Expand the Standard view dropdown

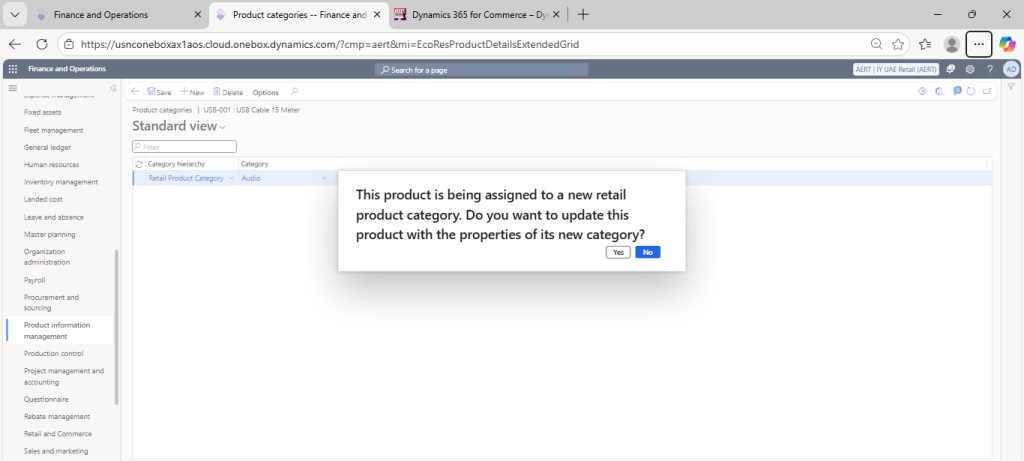(222, 127)
